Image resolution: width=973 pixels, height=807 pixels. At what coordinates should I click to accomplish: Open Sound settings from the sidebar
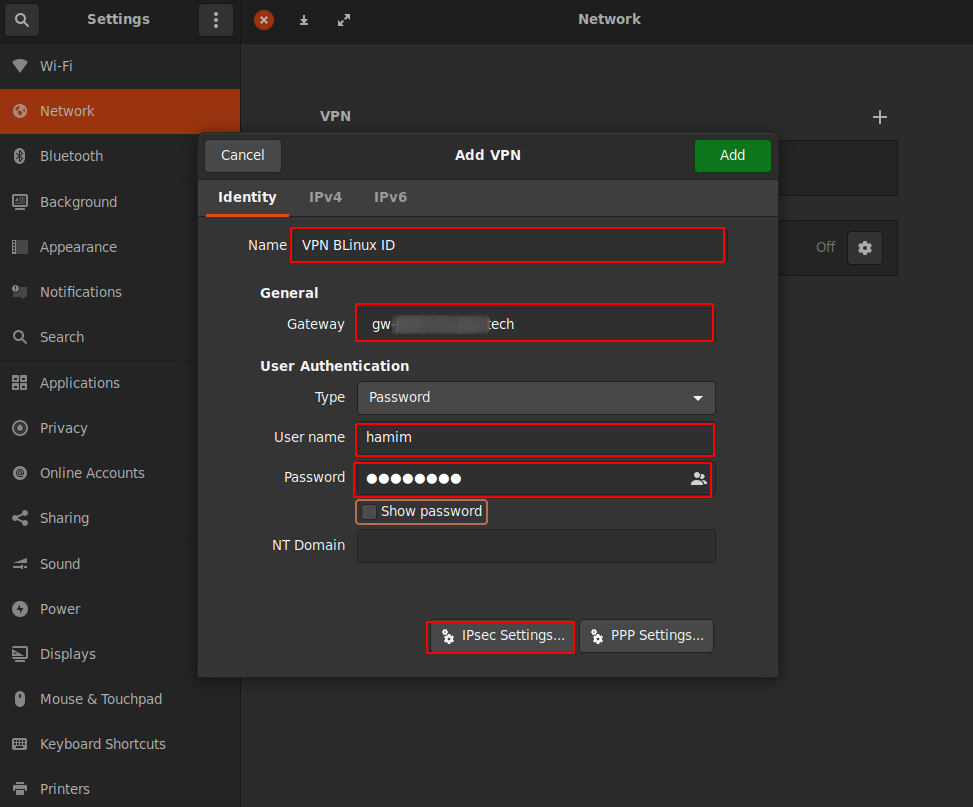pyautogui.click(x=62, y=563)
